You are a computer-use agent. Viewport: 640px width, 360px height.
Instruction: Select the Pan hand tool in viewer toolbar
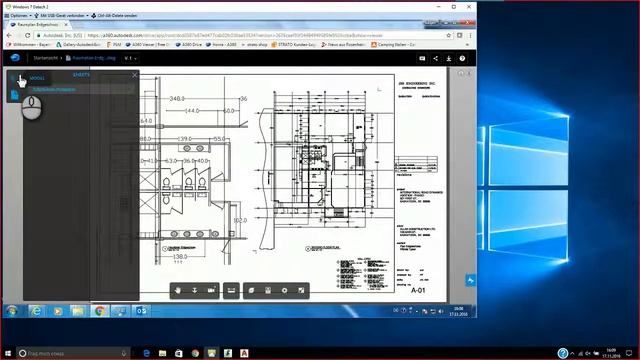[x=178, y=290]
